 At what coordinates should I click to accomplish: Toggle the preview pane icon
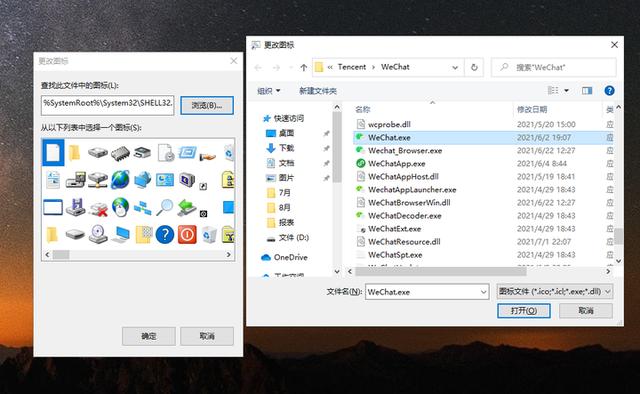click(x=587, y=91)
